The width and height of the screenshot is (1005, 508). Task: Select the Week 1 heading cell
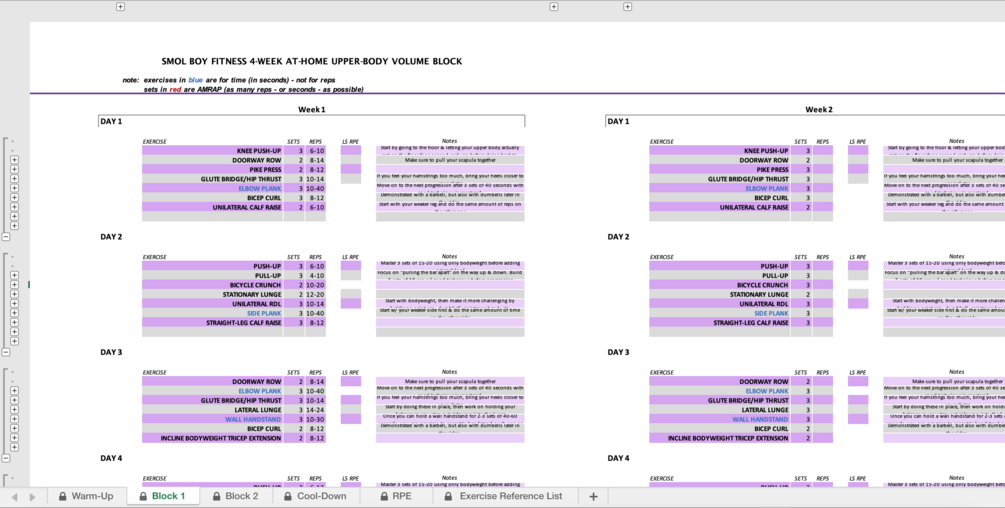[311, 110]
